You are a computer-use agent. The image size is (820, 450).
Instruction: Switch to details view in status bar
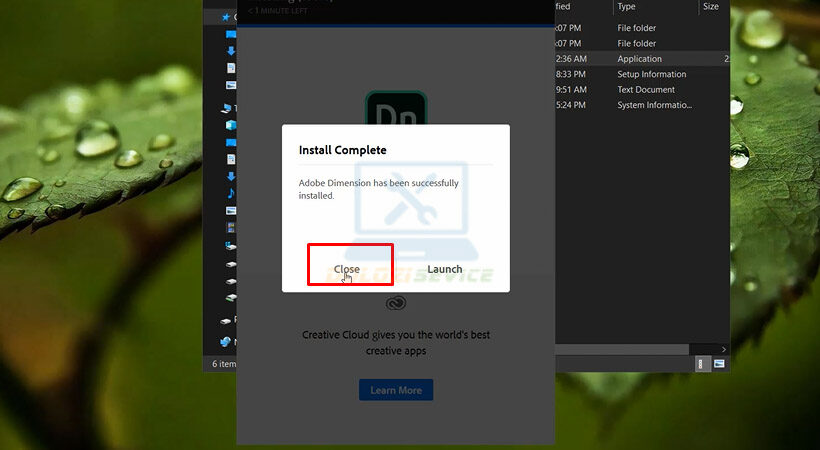pyautogui.click(x=703, y=364)
